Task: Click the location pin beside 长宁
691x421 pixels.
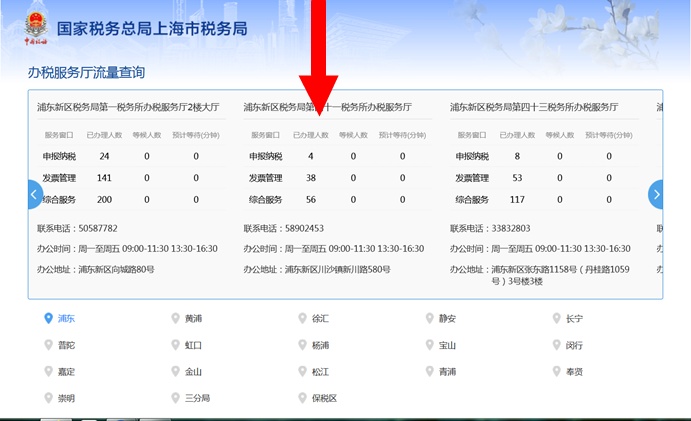Action: pos(557,318)
